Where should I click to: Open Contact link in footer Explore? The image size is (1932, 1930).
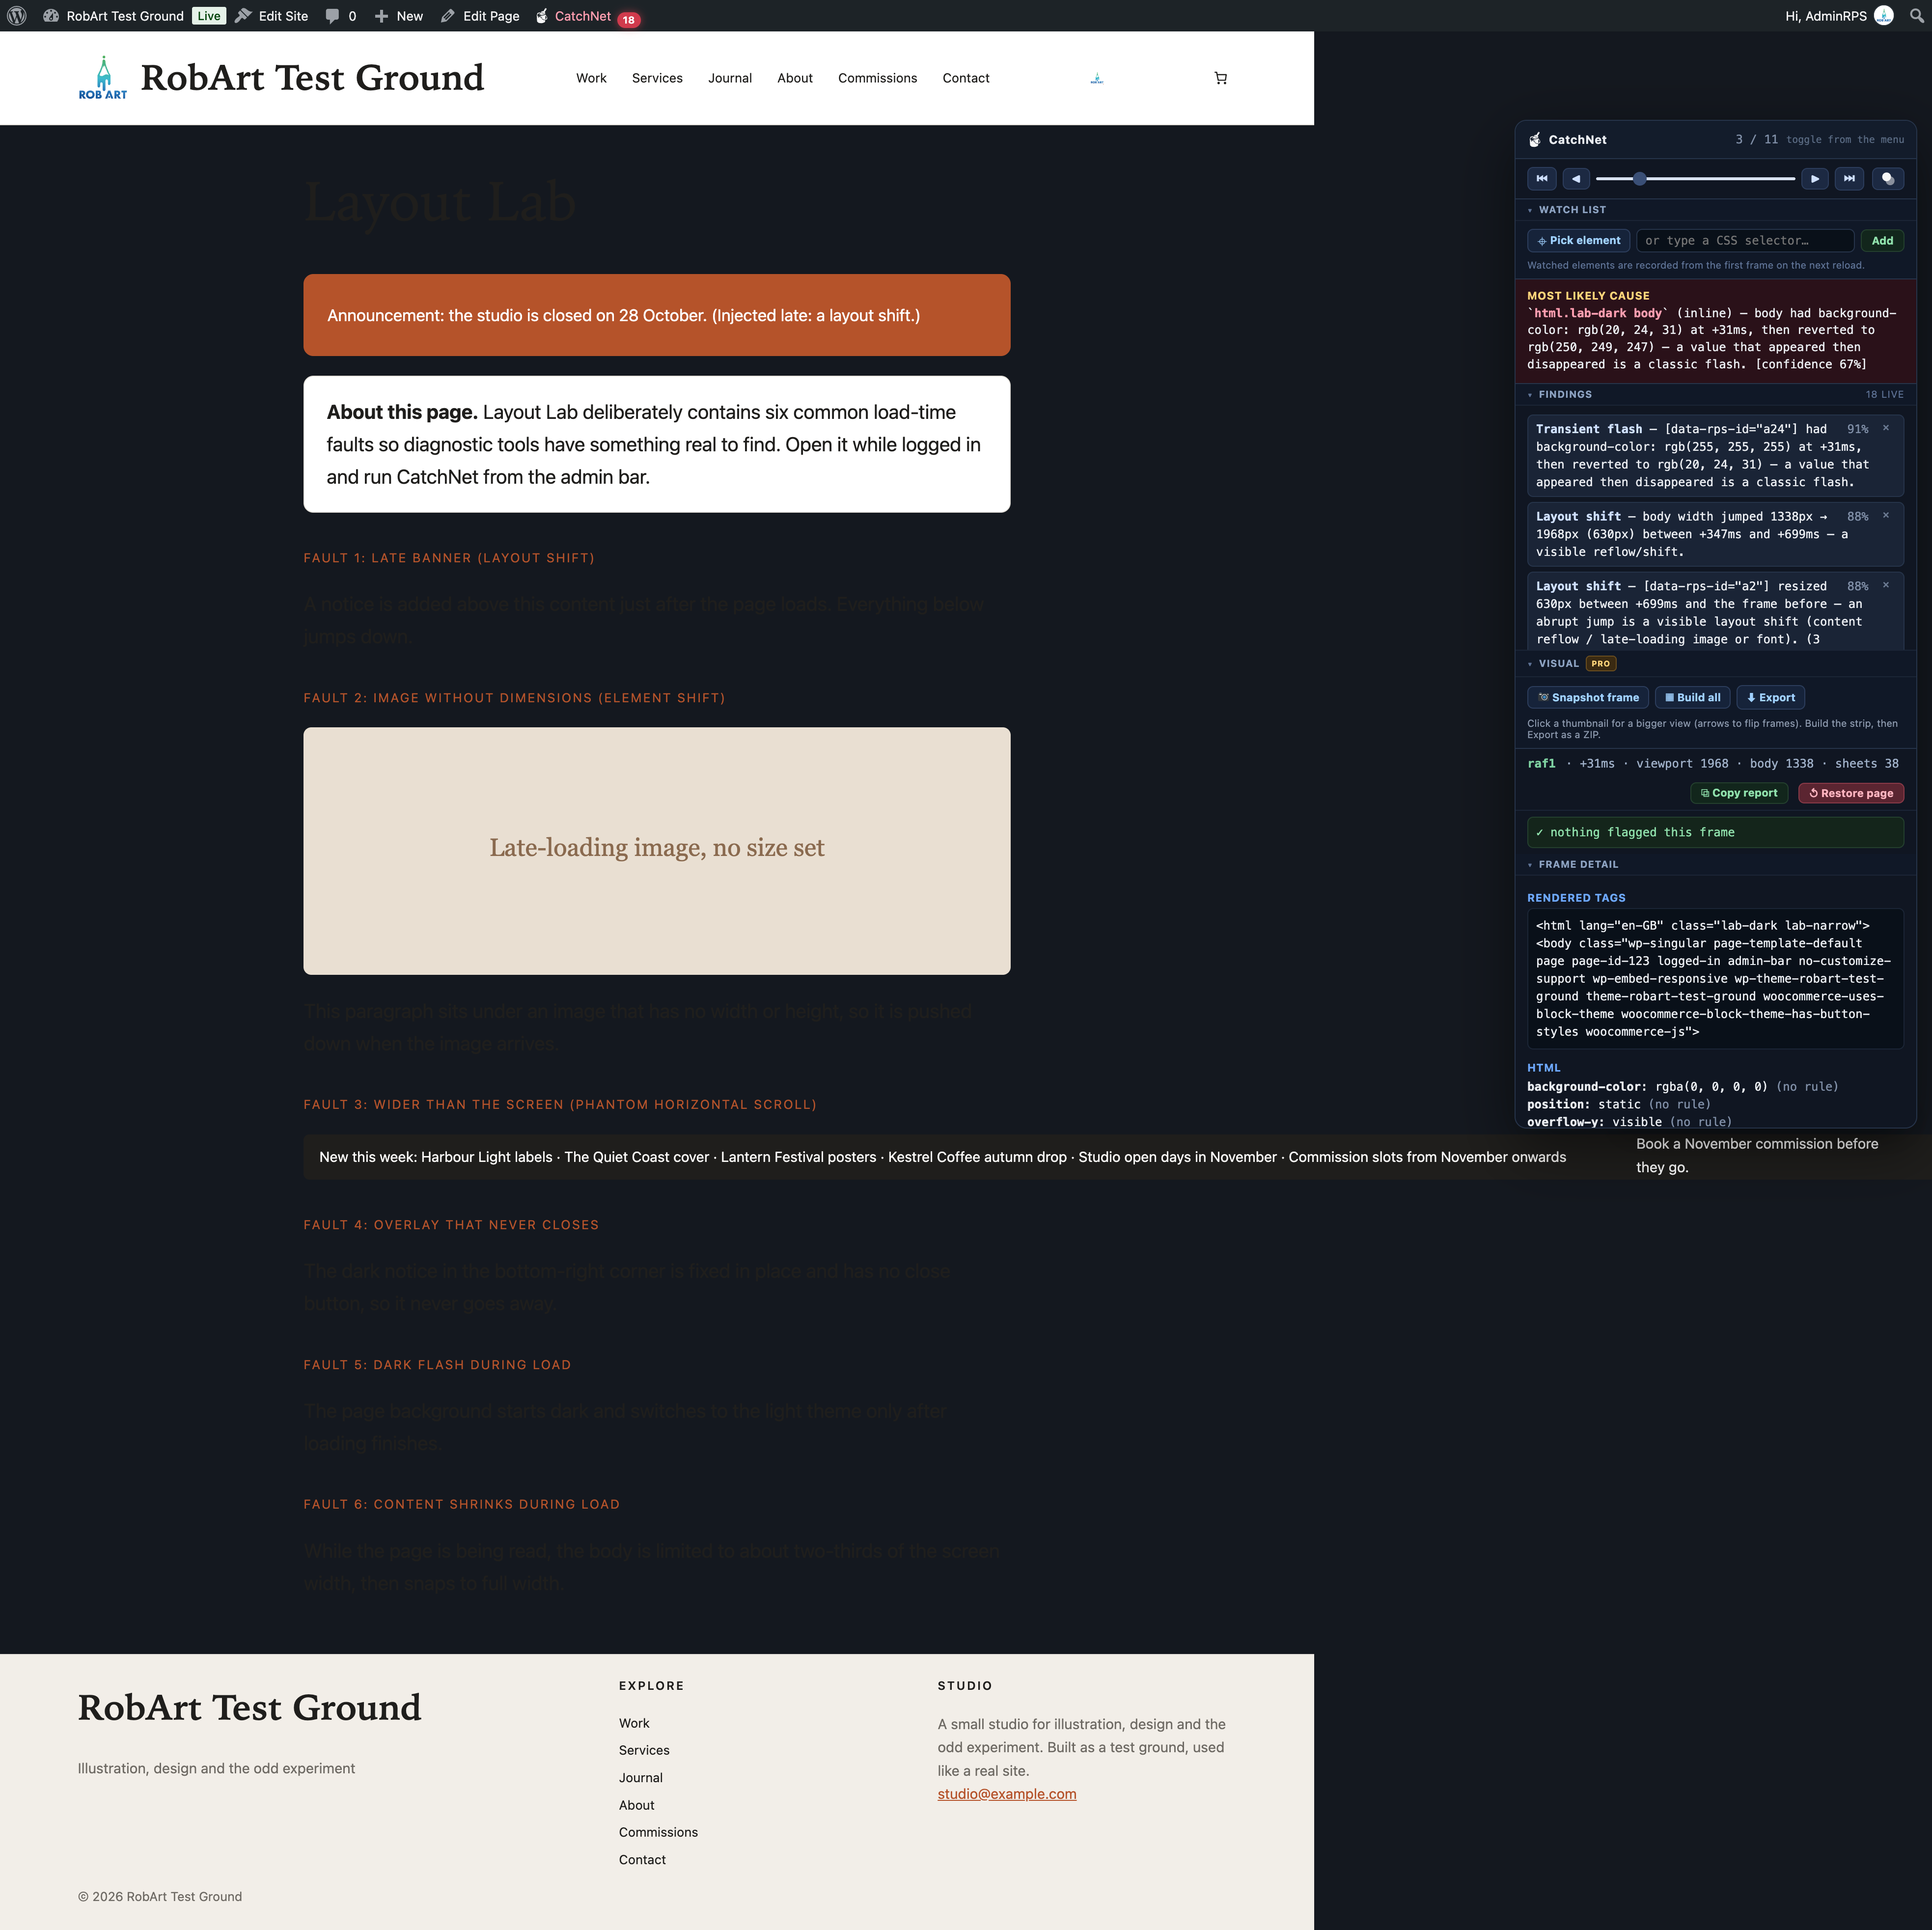click(x=642, y=1860)
